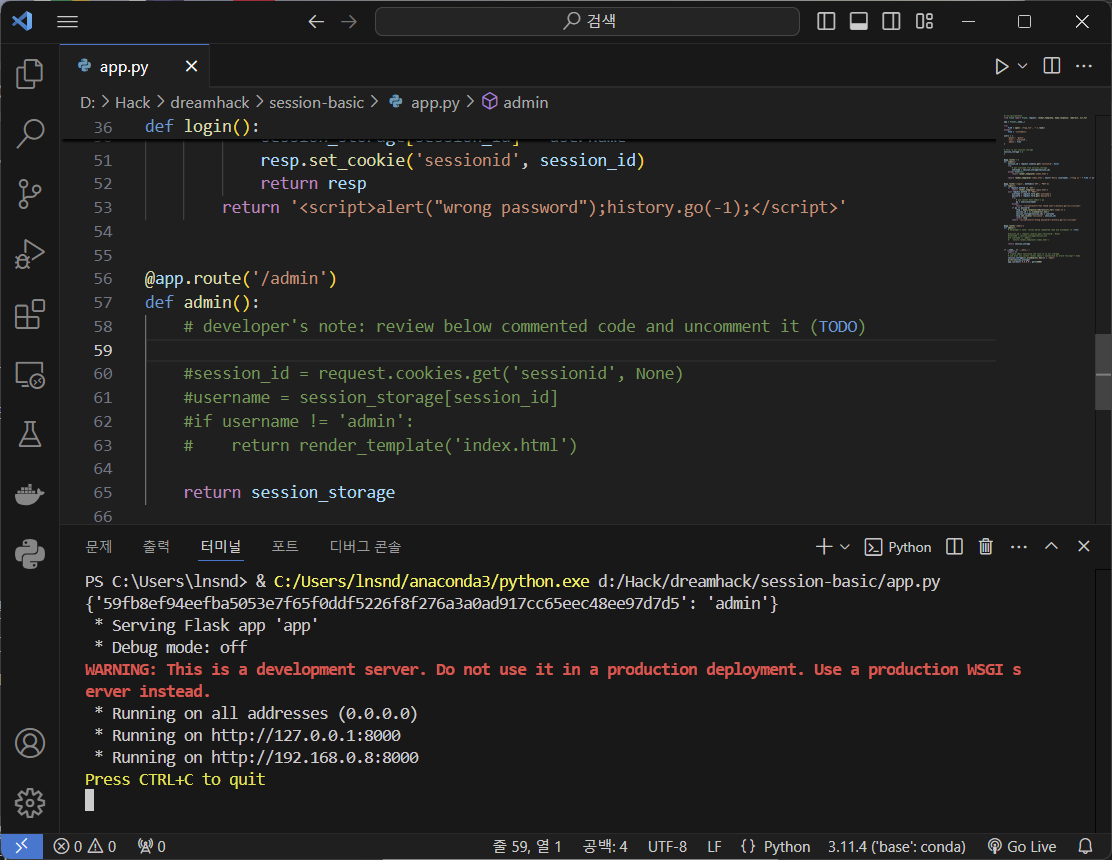Open the Python extension view
This screenshot has height=860, width=1112.
30,553
